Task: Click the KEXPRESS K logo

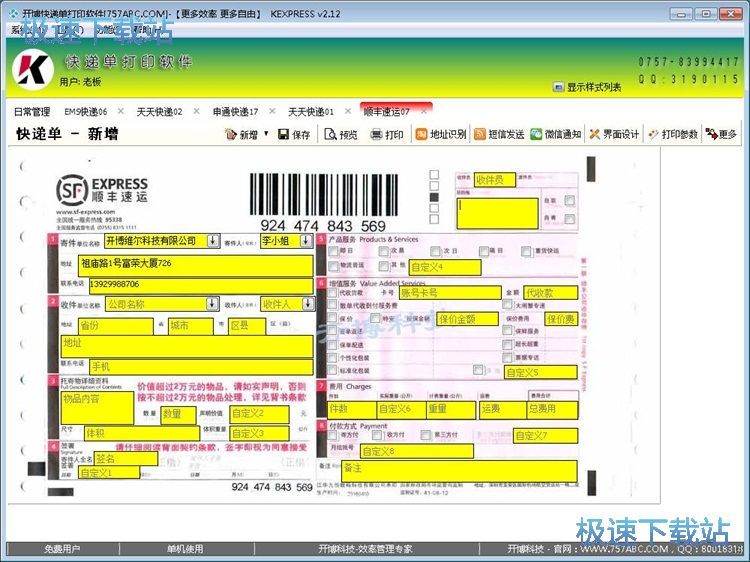Action: [33, 69]
